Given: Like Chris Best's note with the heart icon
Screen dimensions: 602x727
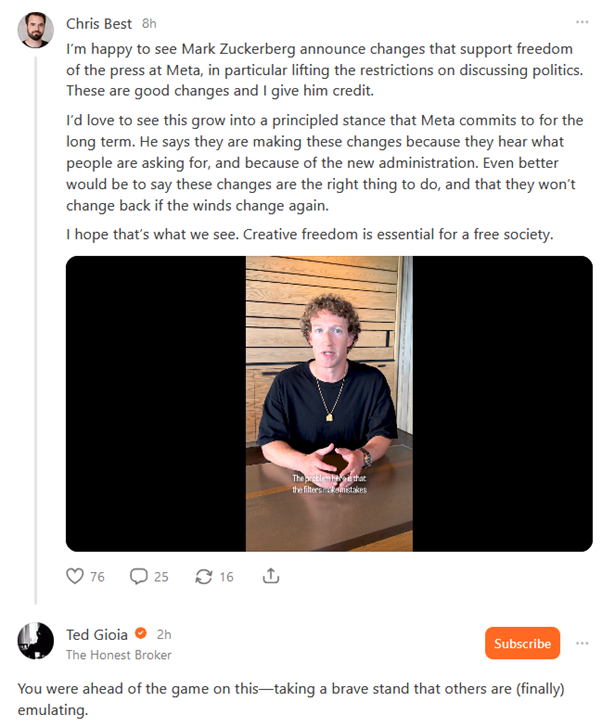Looking at the screenshot, I should 74,576.
